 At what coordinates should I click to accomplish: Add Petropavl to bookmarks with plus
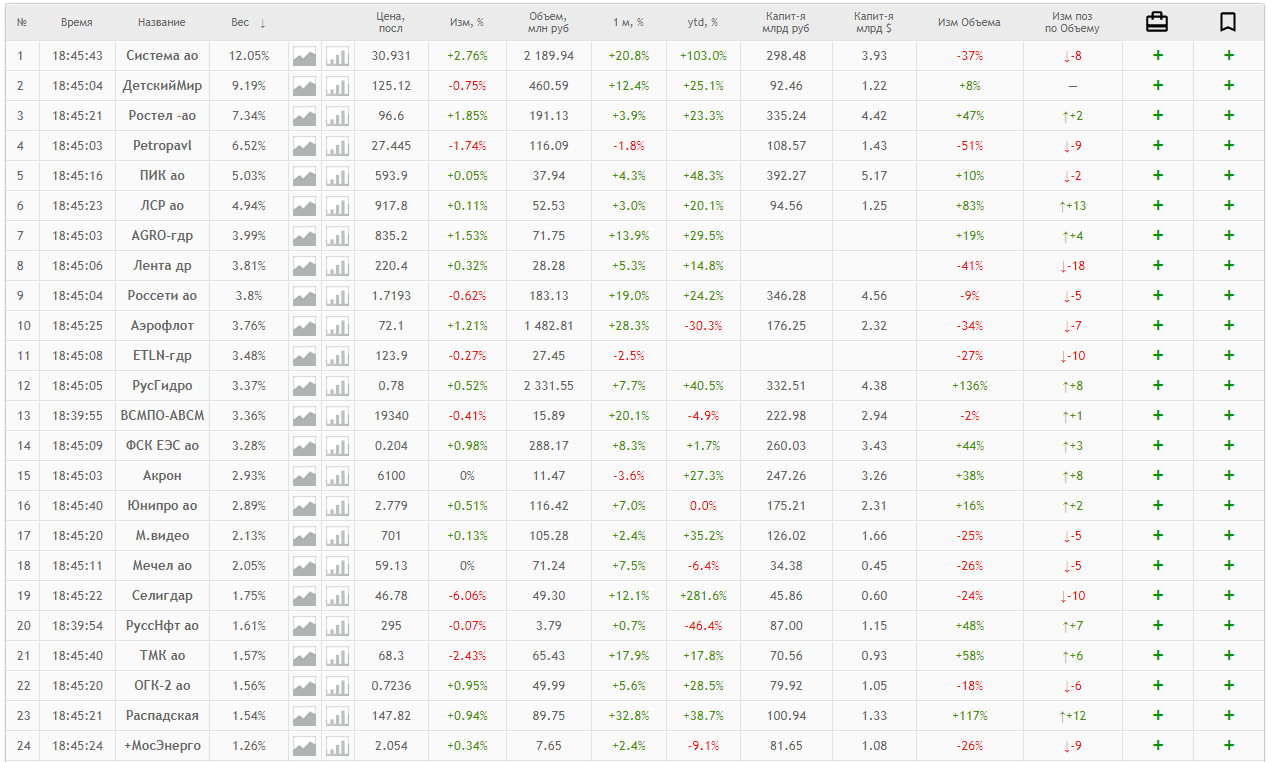click(1228, 146)
